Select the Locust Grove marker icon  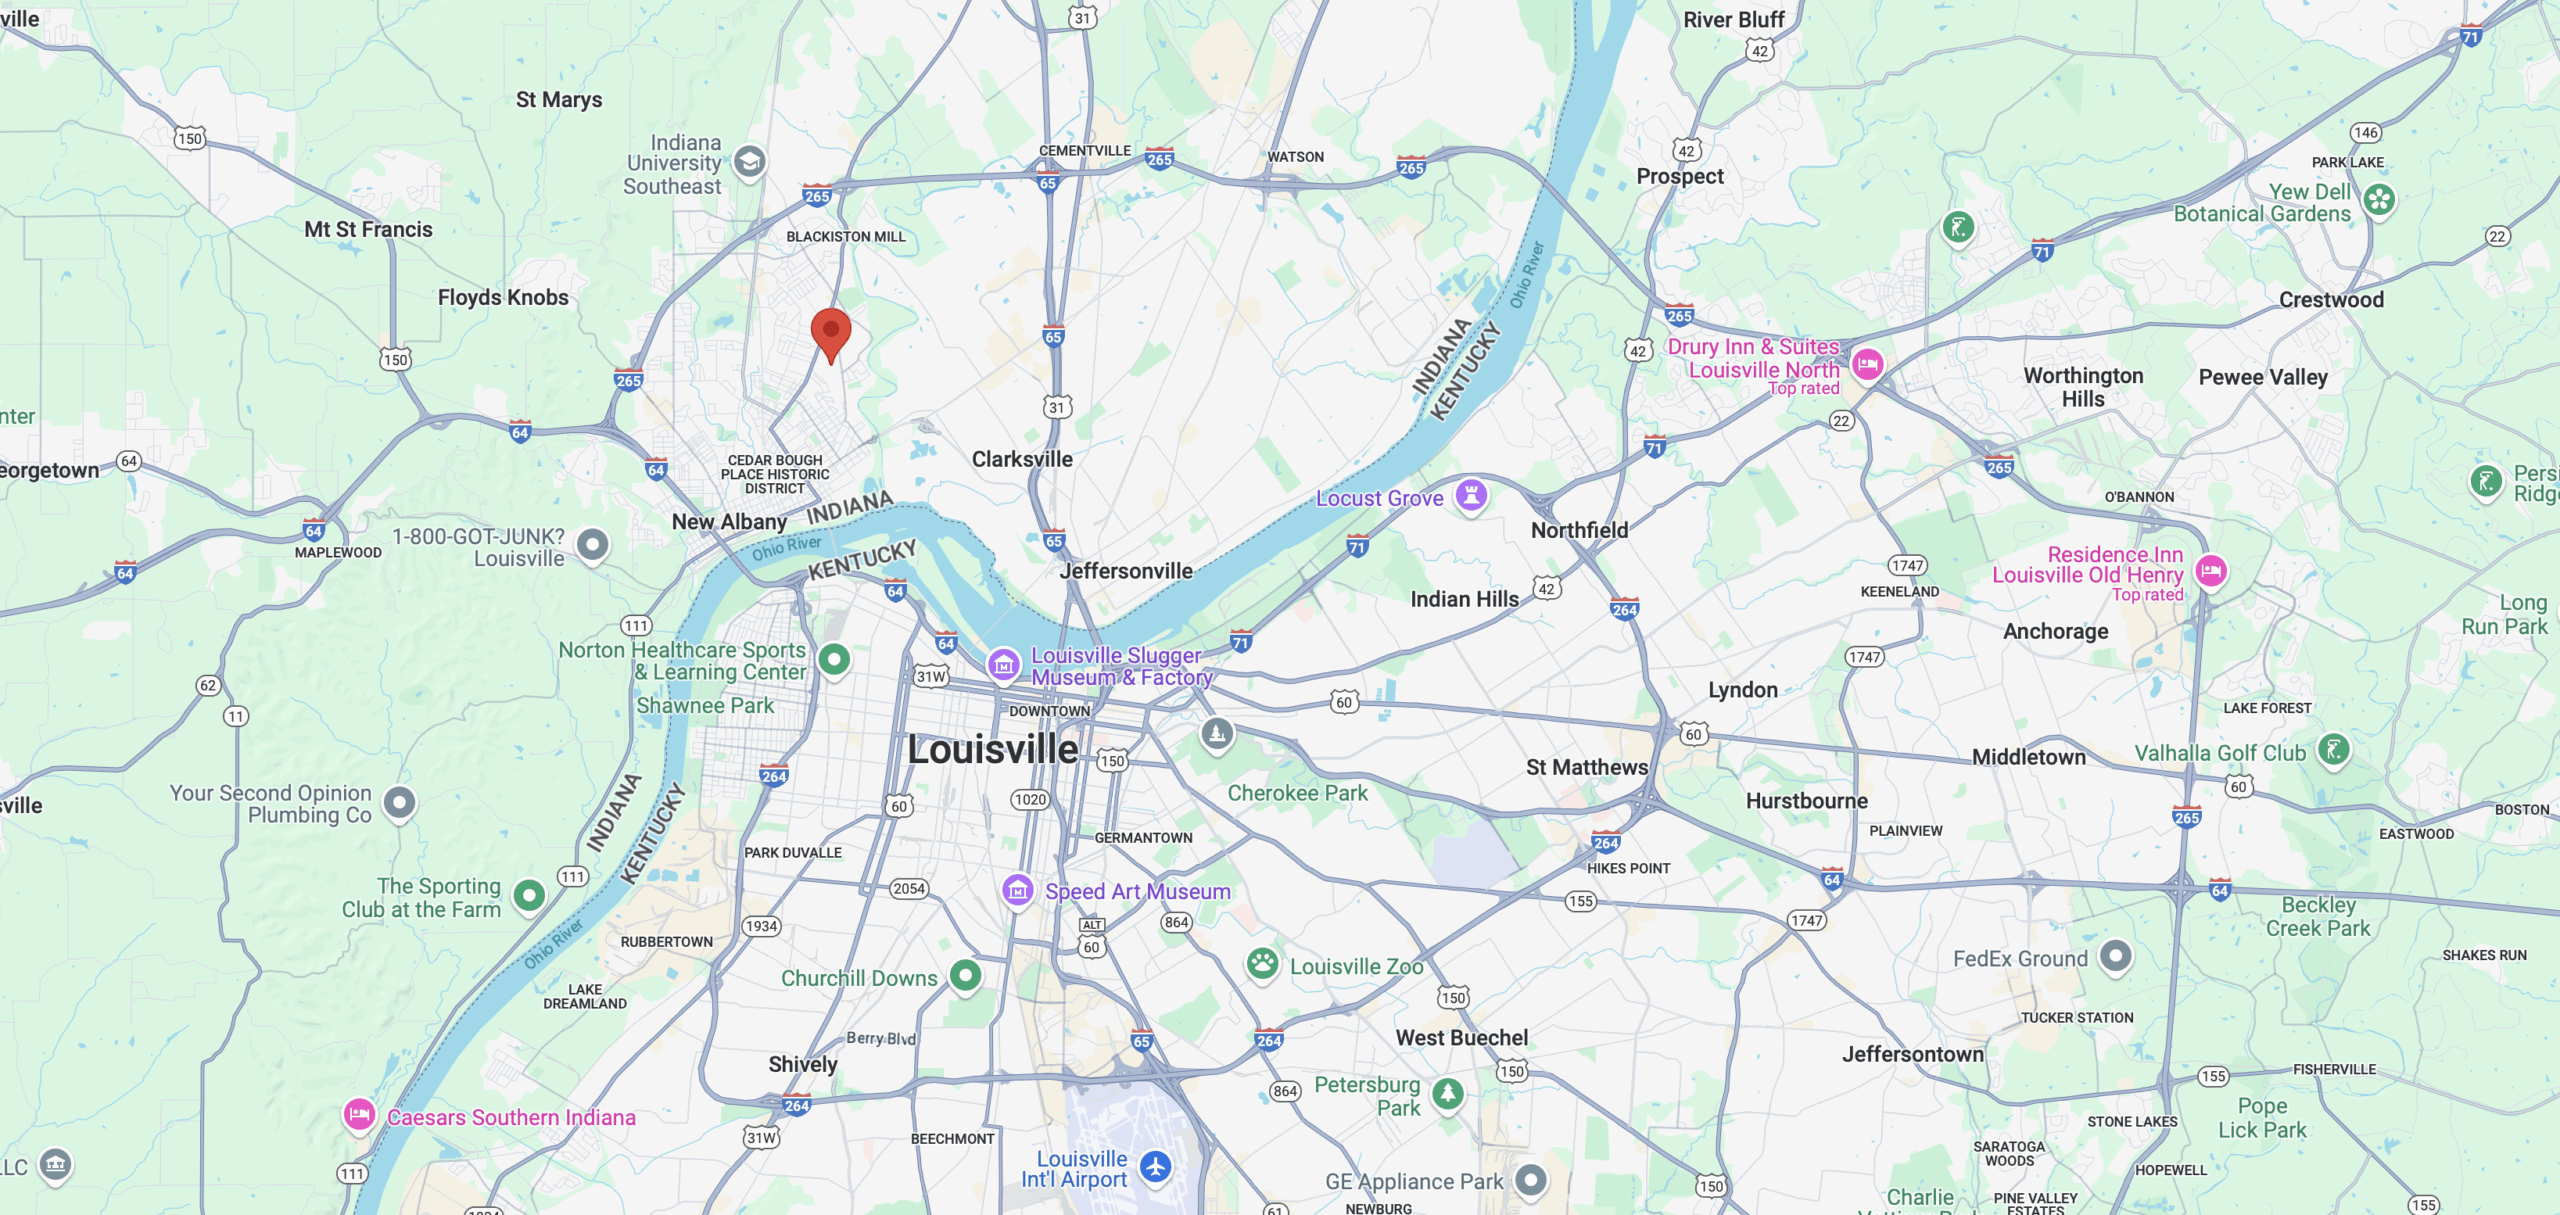(1471, 495)
